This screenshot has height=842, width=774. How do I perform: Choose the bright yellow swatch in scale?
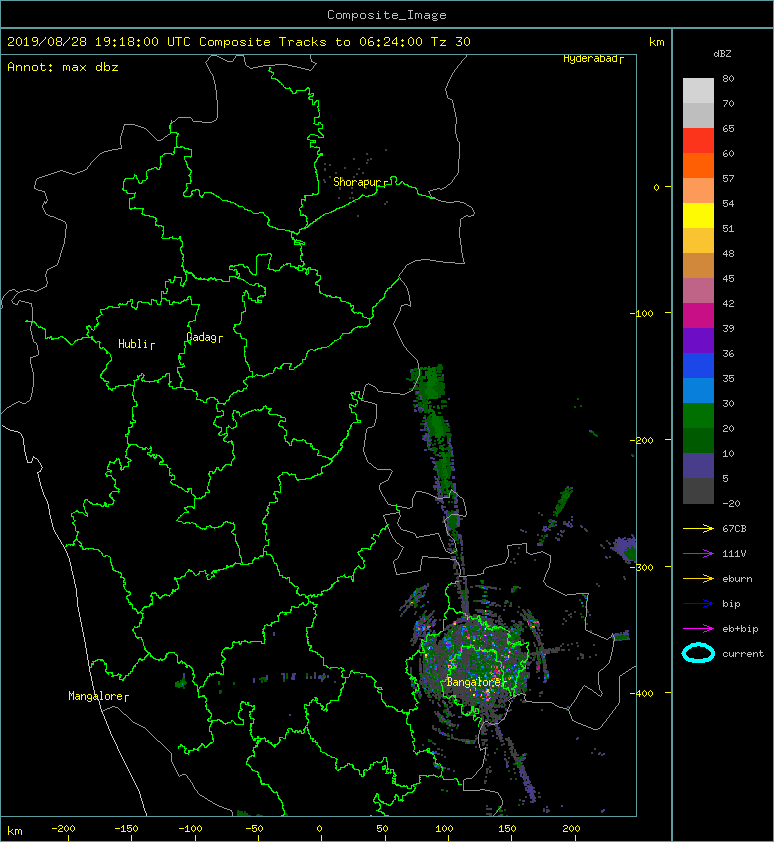click(x=698, y=215)
